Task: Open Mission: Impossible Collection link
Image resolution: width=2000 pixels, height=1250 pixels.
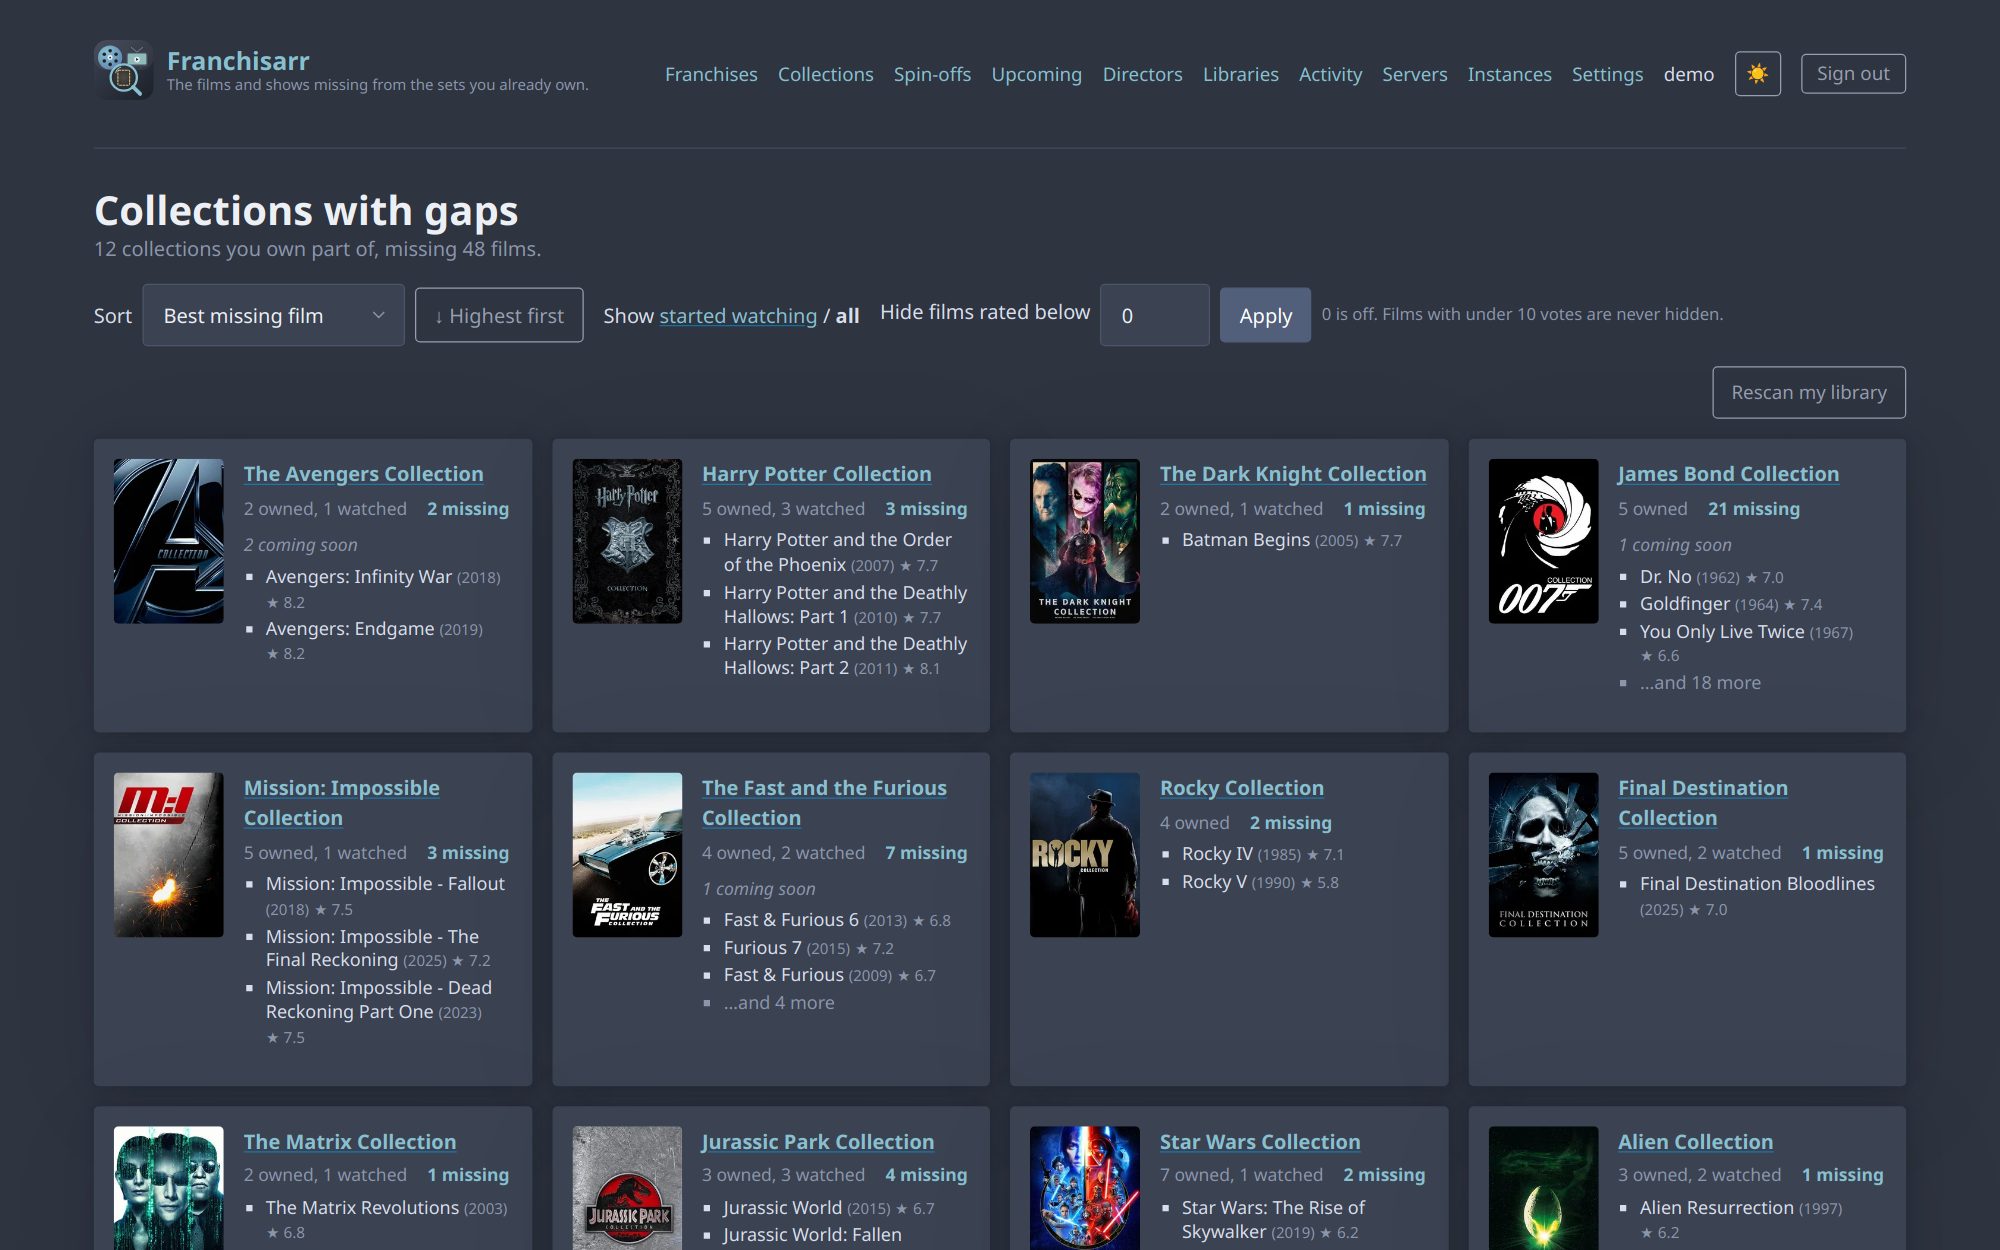Action: click(x=341, y=803)
